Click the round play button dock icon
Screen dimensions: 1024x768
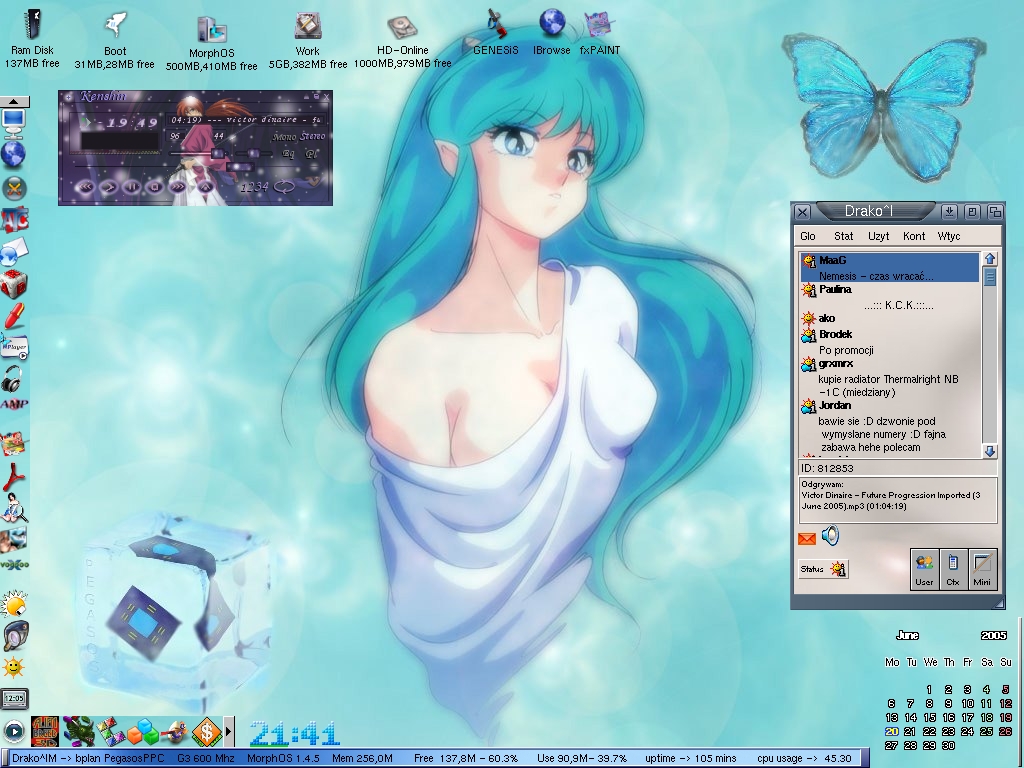pos(14,731)
